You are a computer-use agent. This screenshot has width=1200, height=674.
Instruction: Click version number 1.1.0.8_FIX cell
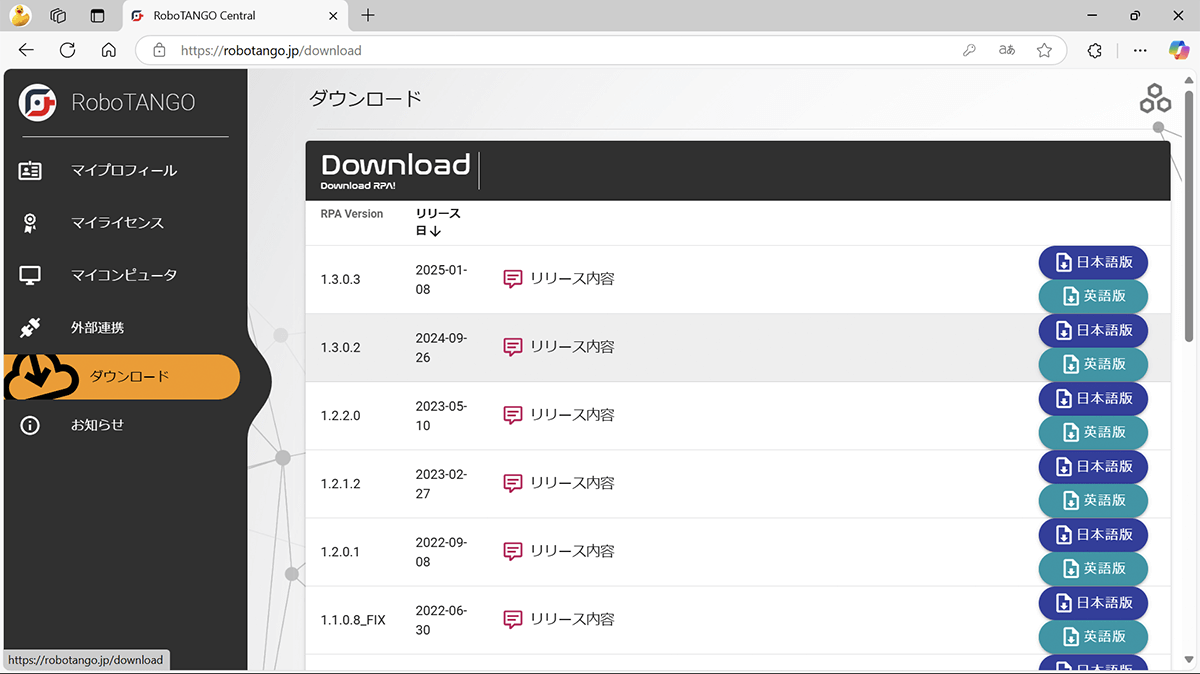point(353,620)
